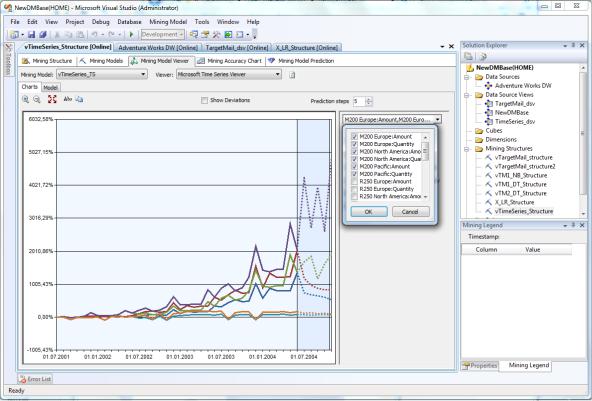
Task: Switch to the Model sub-tab
Action: 50,88
